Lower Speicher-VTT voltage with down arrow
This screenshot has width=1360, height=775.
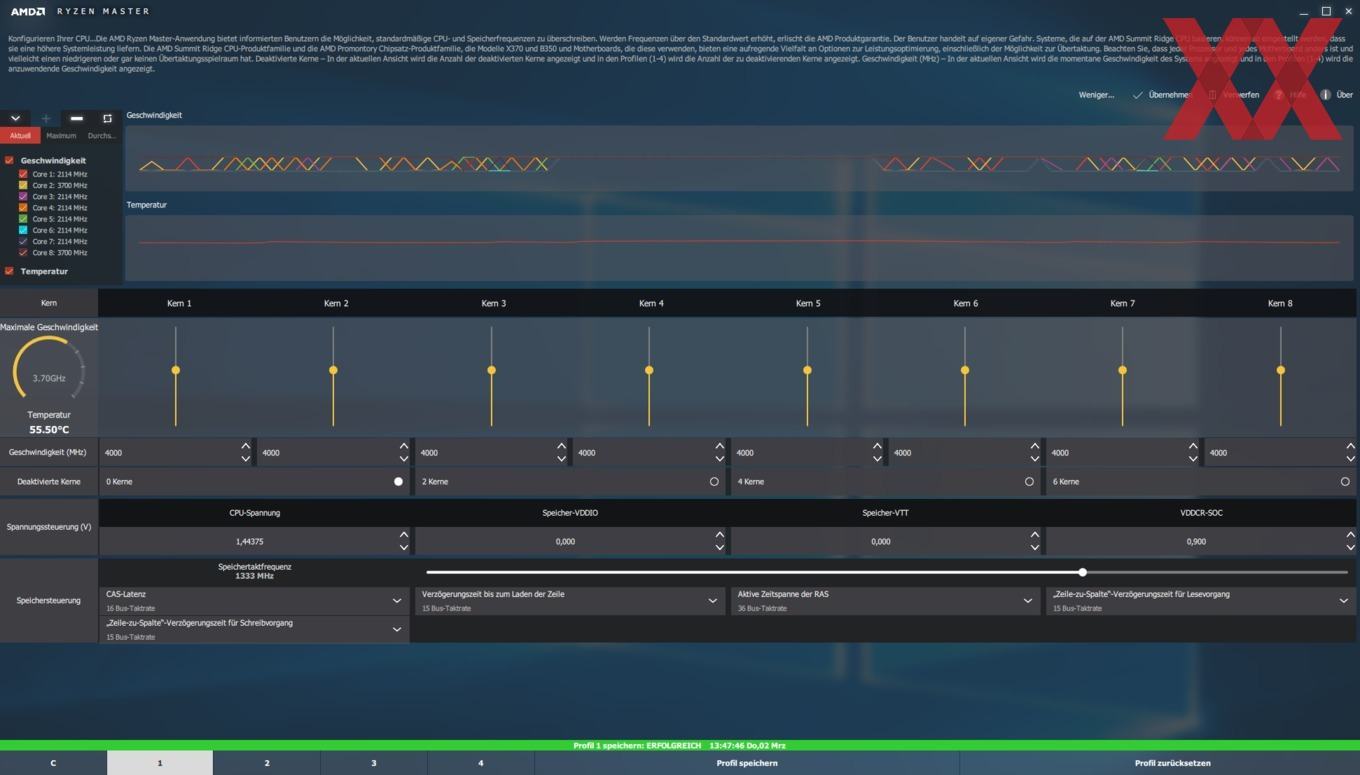coord(1034,548)
